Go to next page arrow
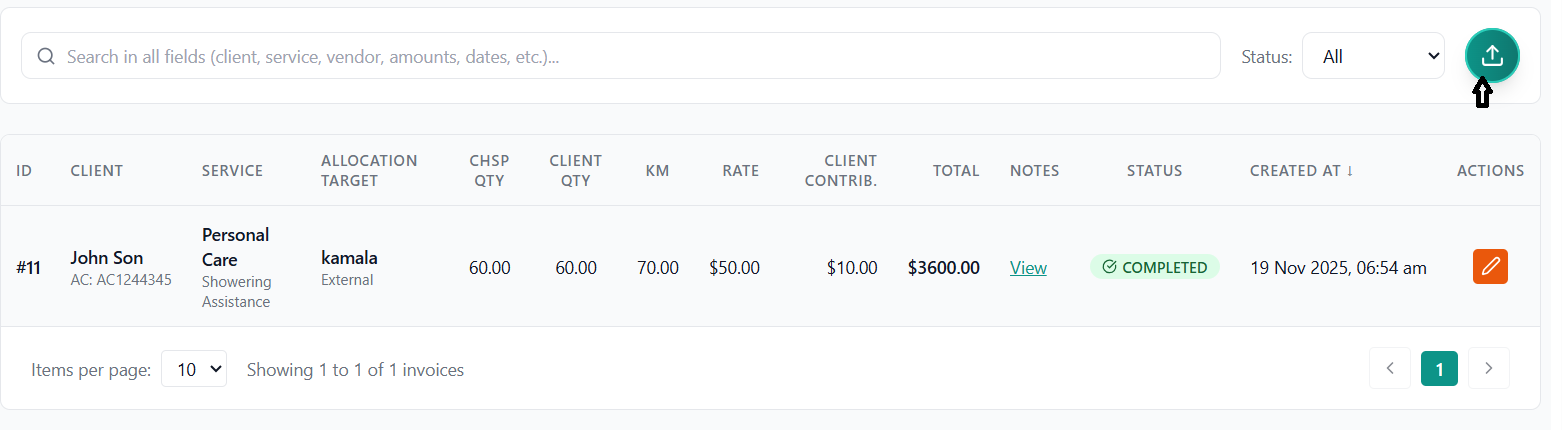The image size is (1562, 430). click(1488, 368)
